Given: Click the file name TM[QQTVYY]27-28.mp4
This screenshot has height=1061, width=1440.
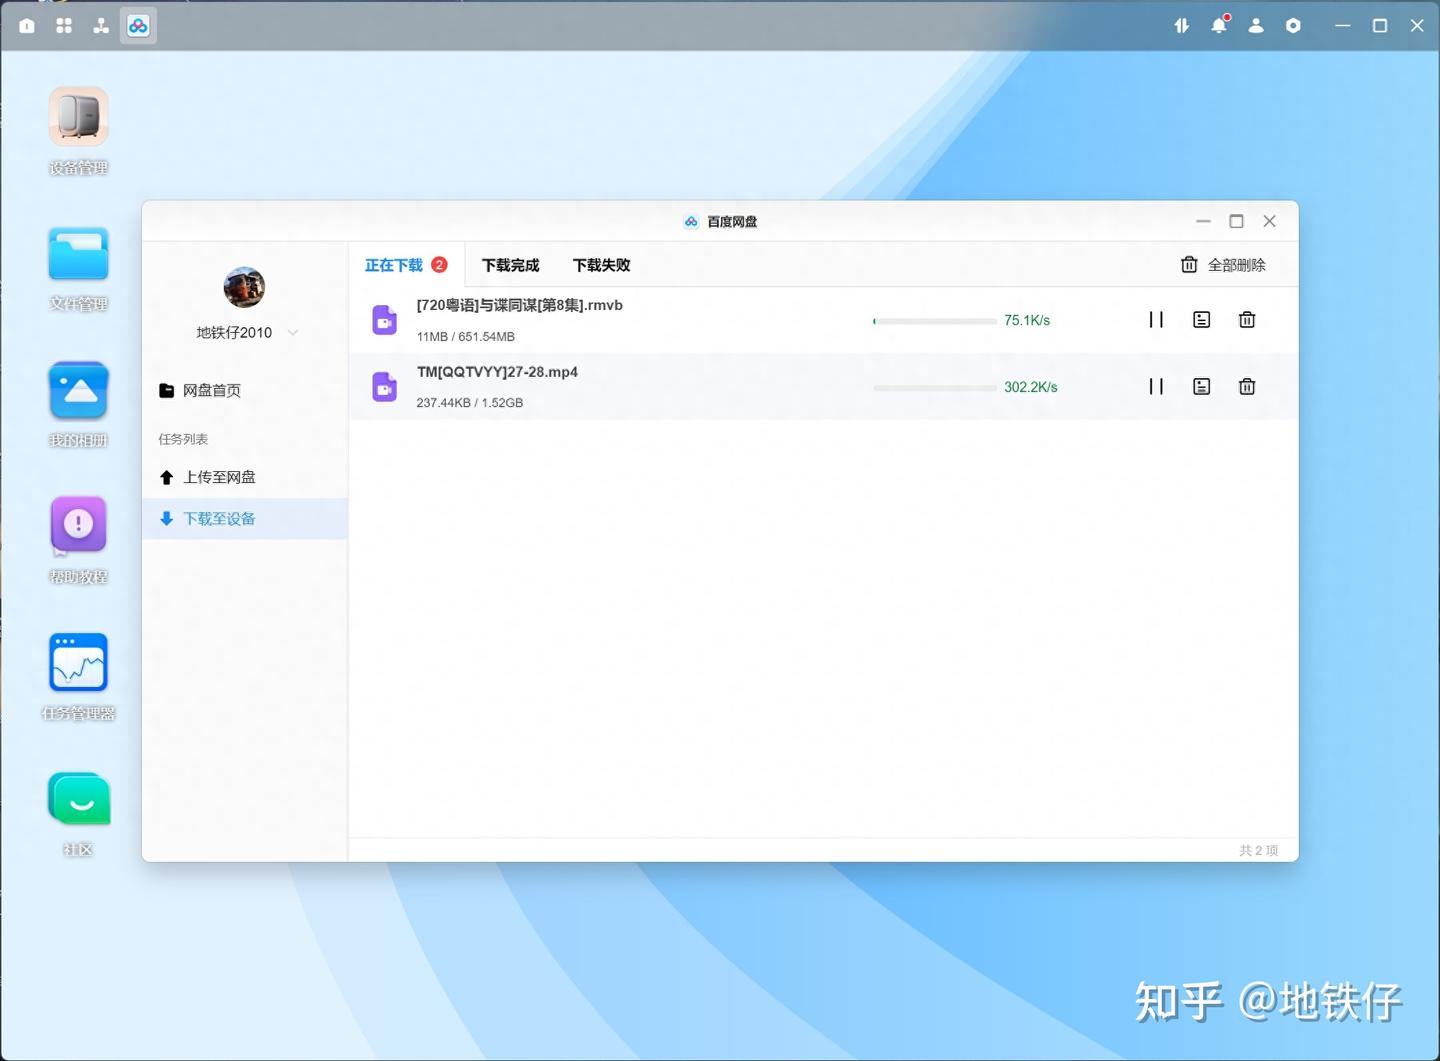Looking at the screenshot, I should coord(497,372).
